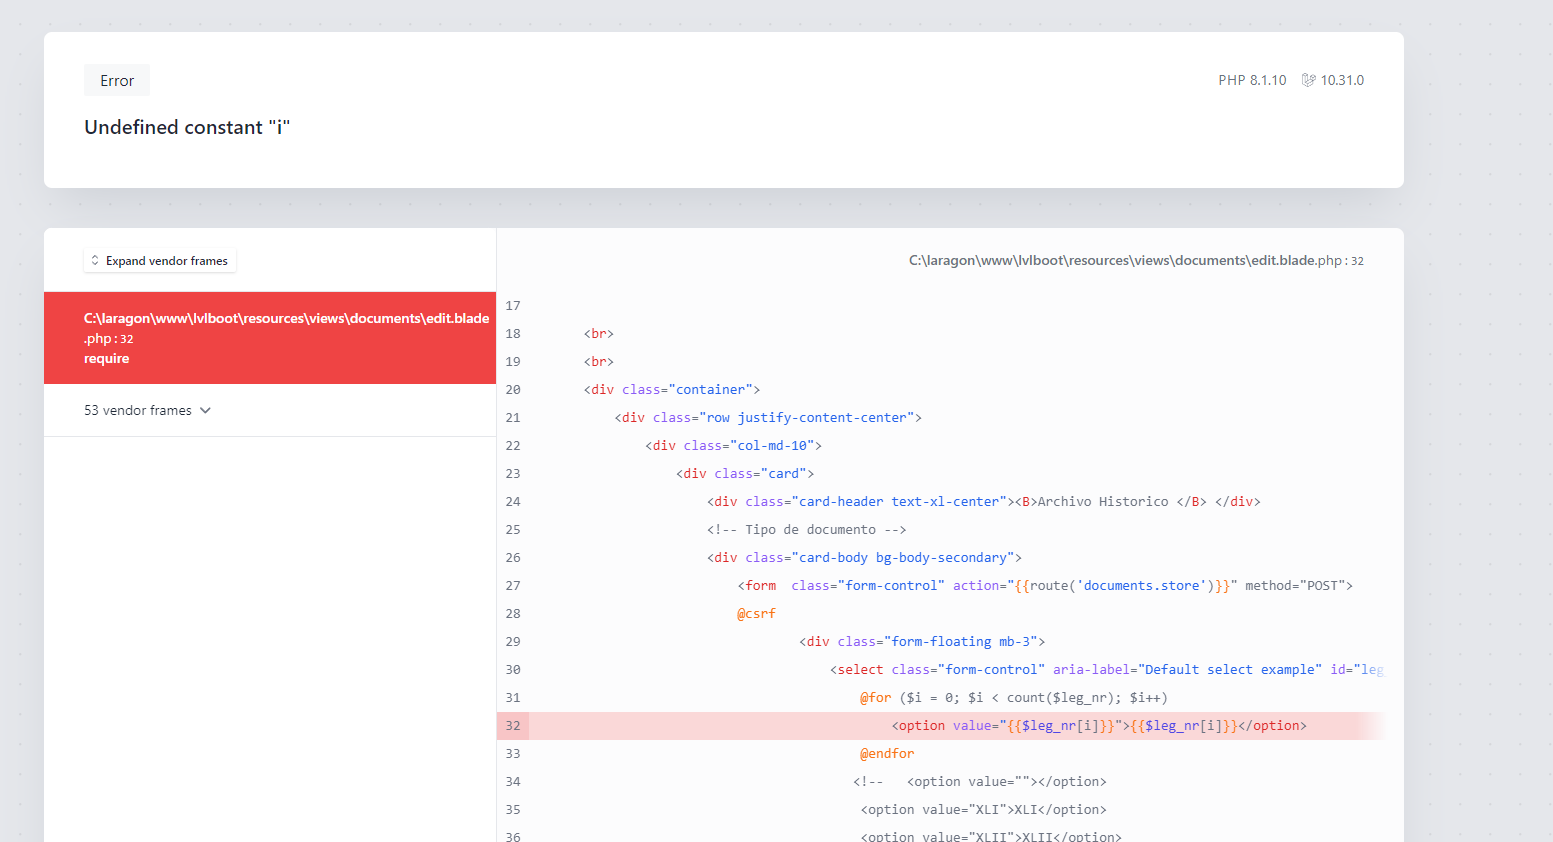The width and height of the screenshot is (1553, 842).
Task: Click the second br tag on line 19
Action: point(599,362)
